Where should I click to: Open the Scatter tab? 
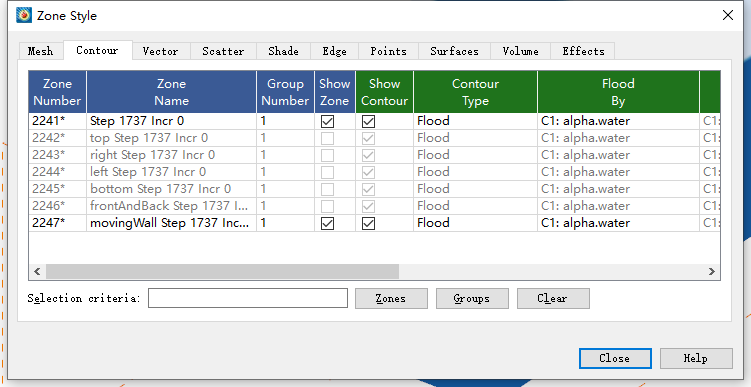pyautogui.click(x=223, y=51)
